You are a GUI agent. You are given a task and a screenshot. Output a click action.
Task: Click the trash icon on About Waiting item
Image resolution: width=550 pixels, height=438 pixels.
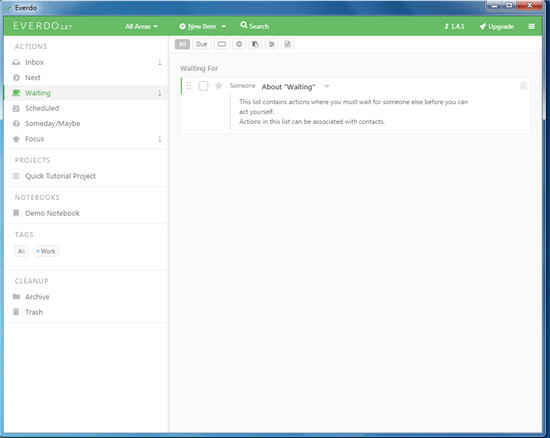(523, 86)
